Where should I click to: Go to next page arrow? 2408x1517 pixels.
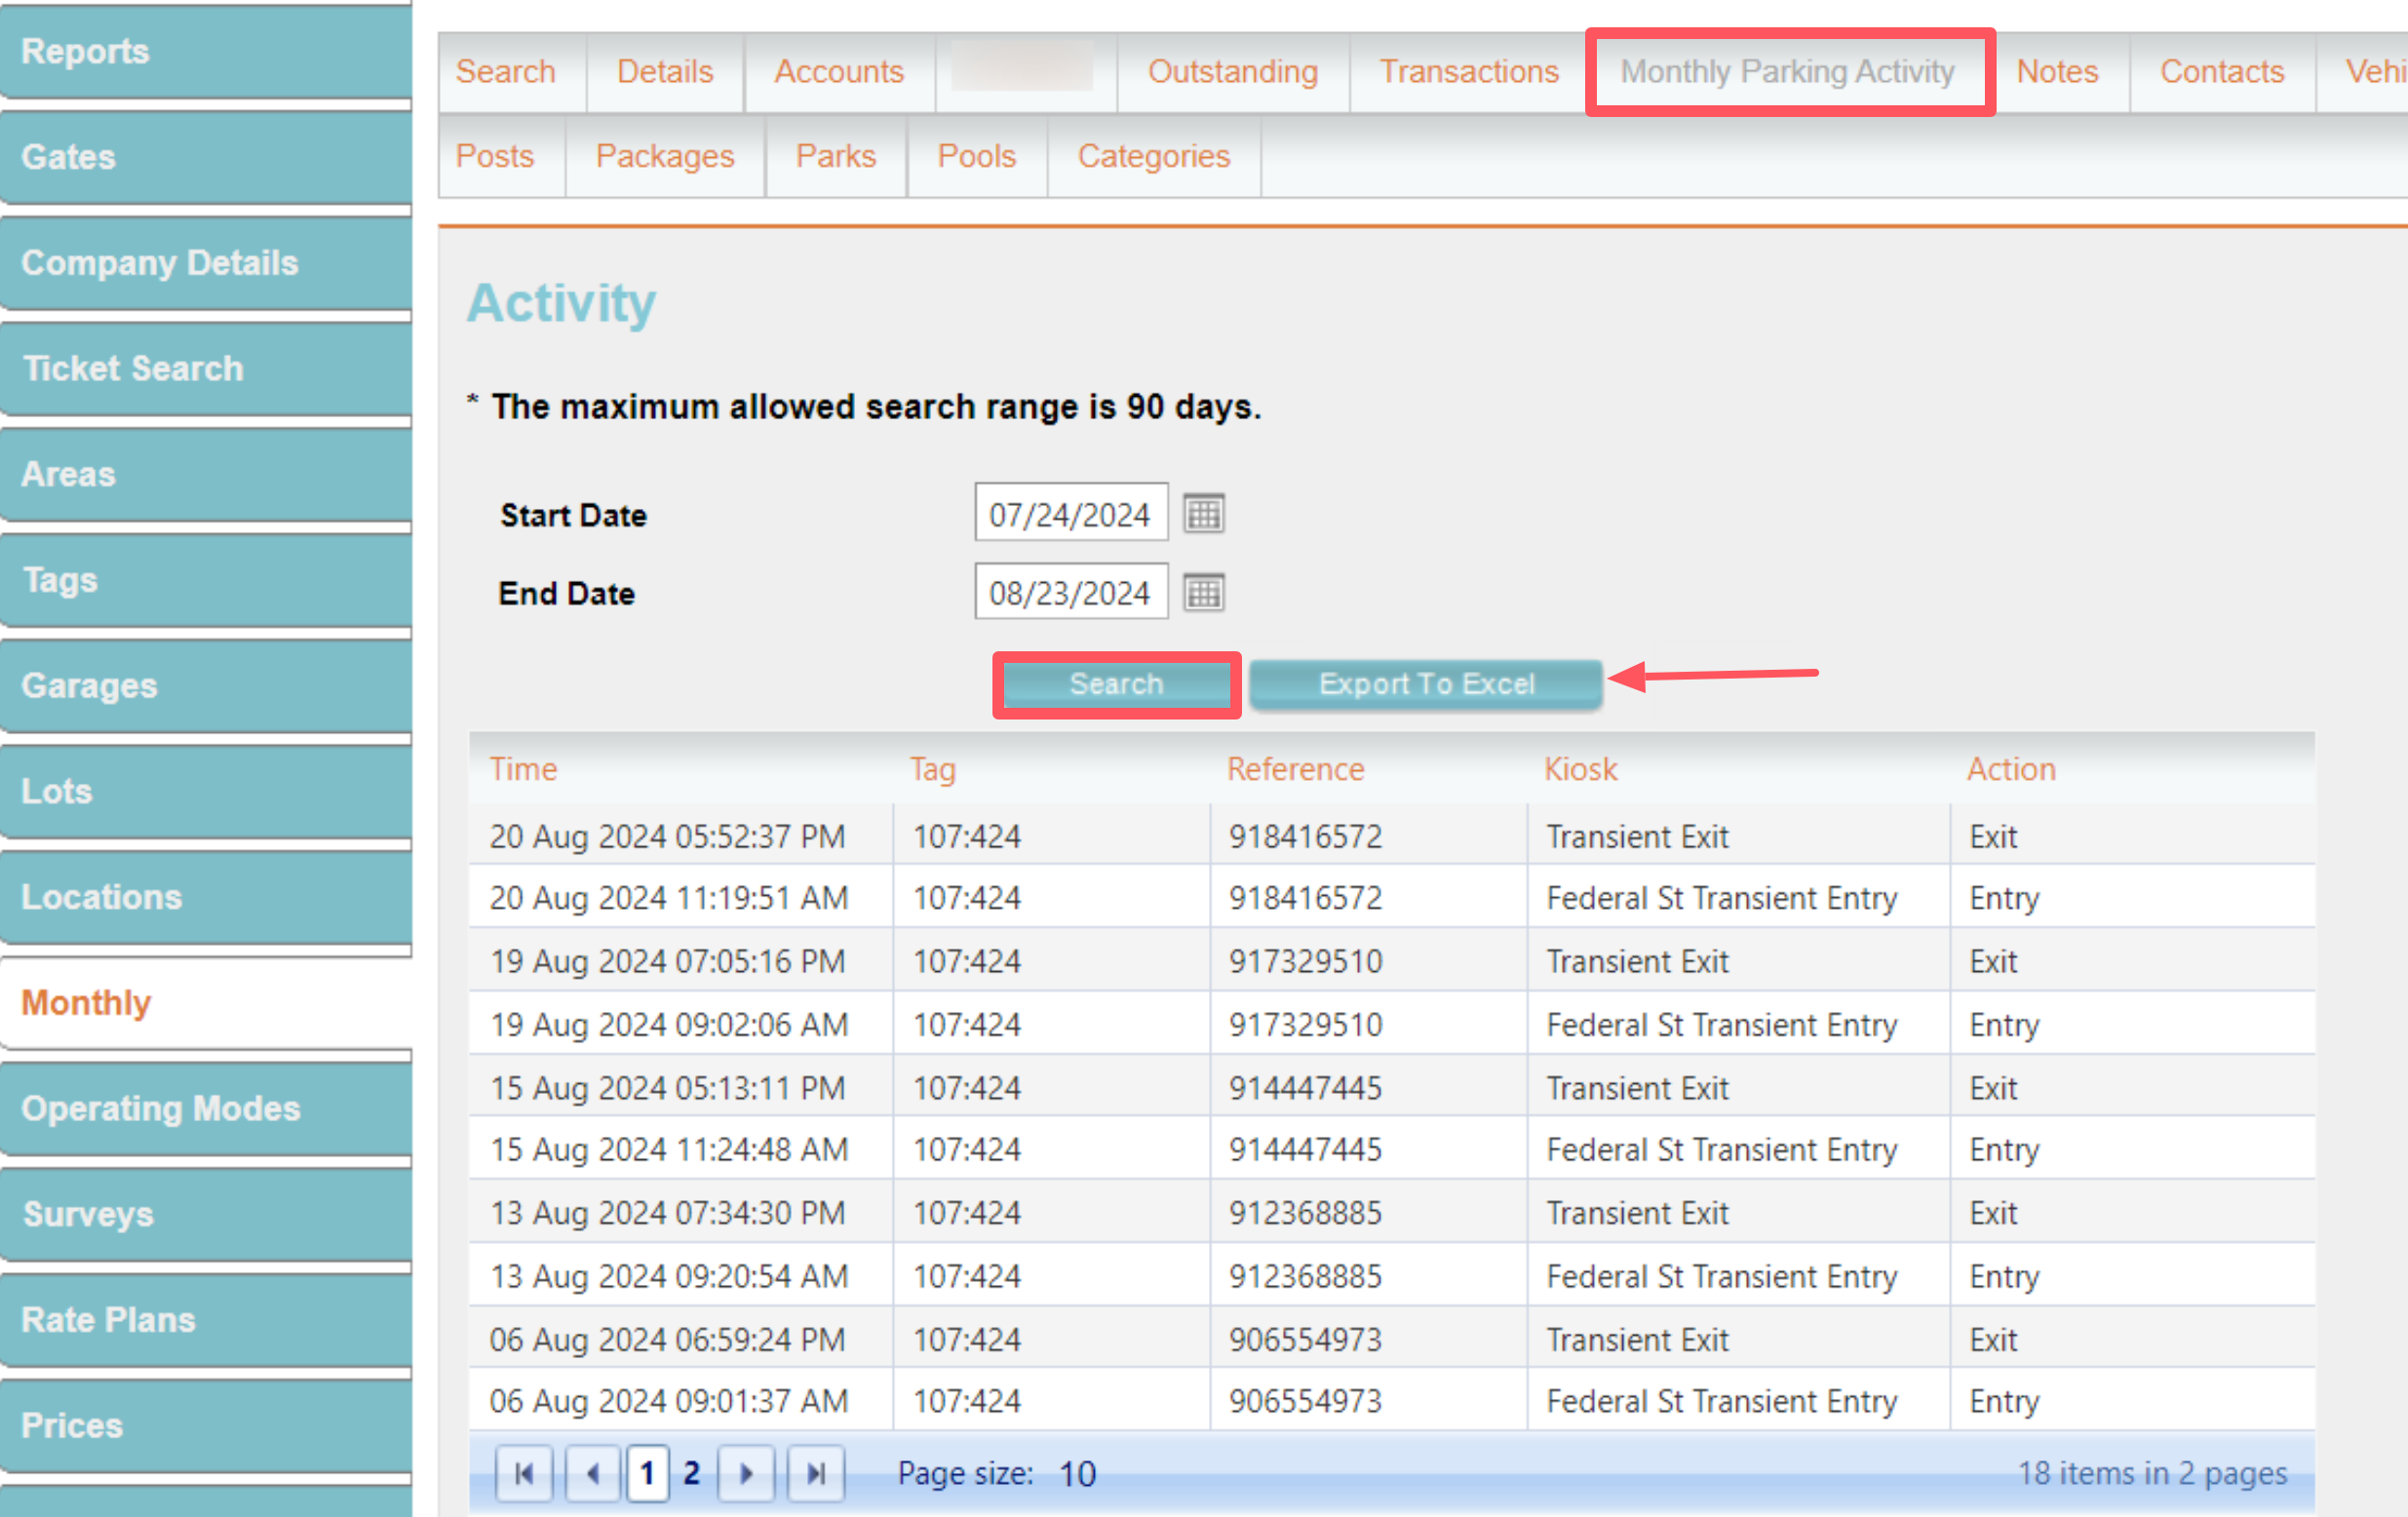coord(746,1473)
